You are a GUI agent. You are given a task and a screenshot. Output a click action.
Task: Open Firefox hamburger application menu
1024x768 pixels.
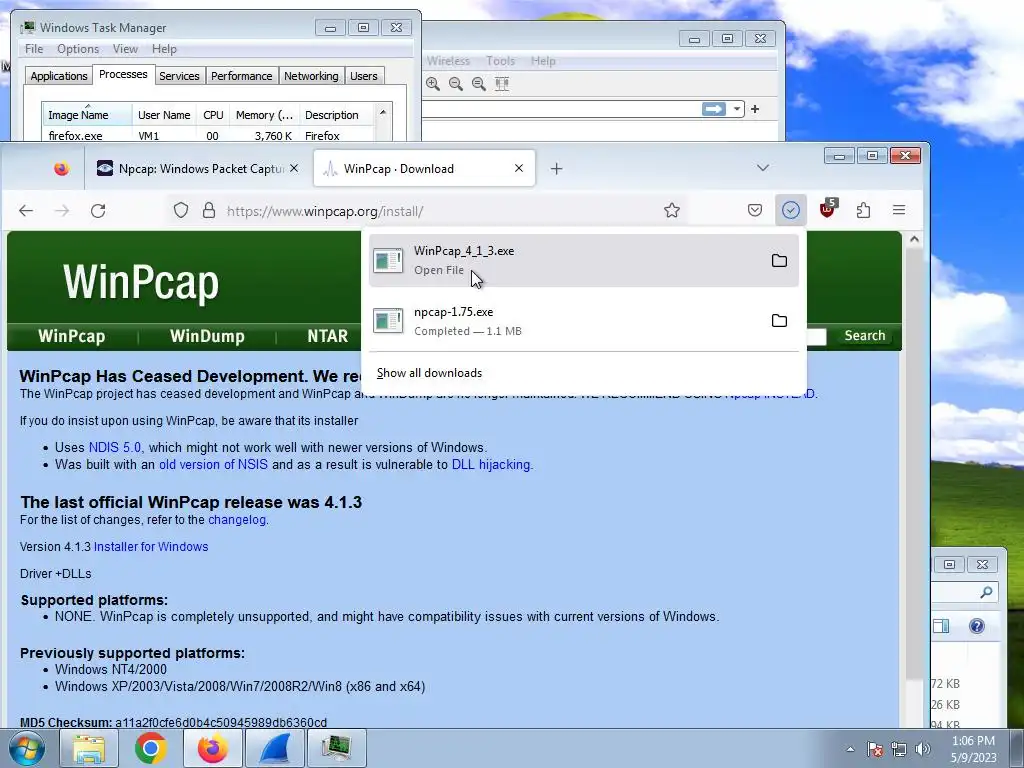(899, 210)
